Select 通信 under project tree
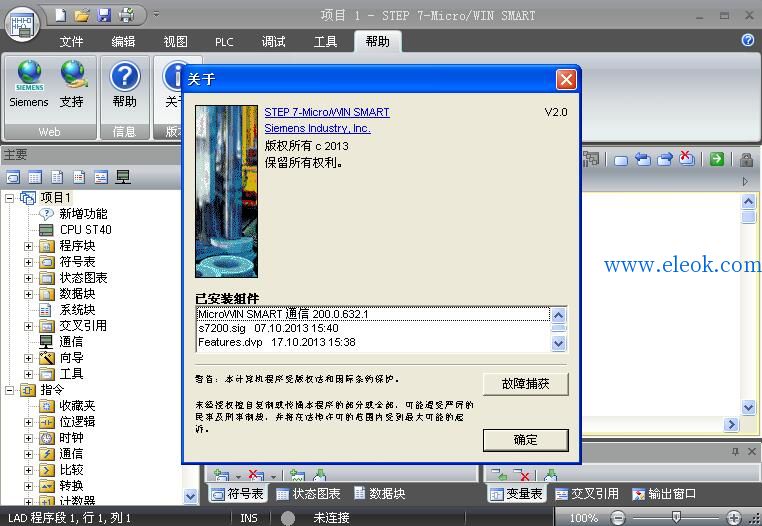This screenshot has height=526, width=762. 71,342
